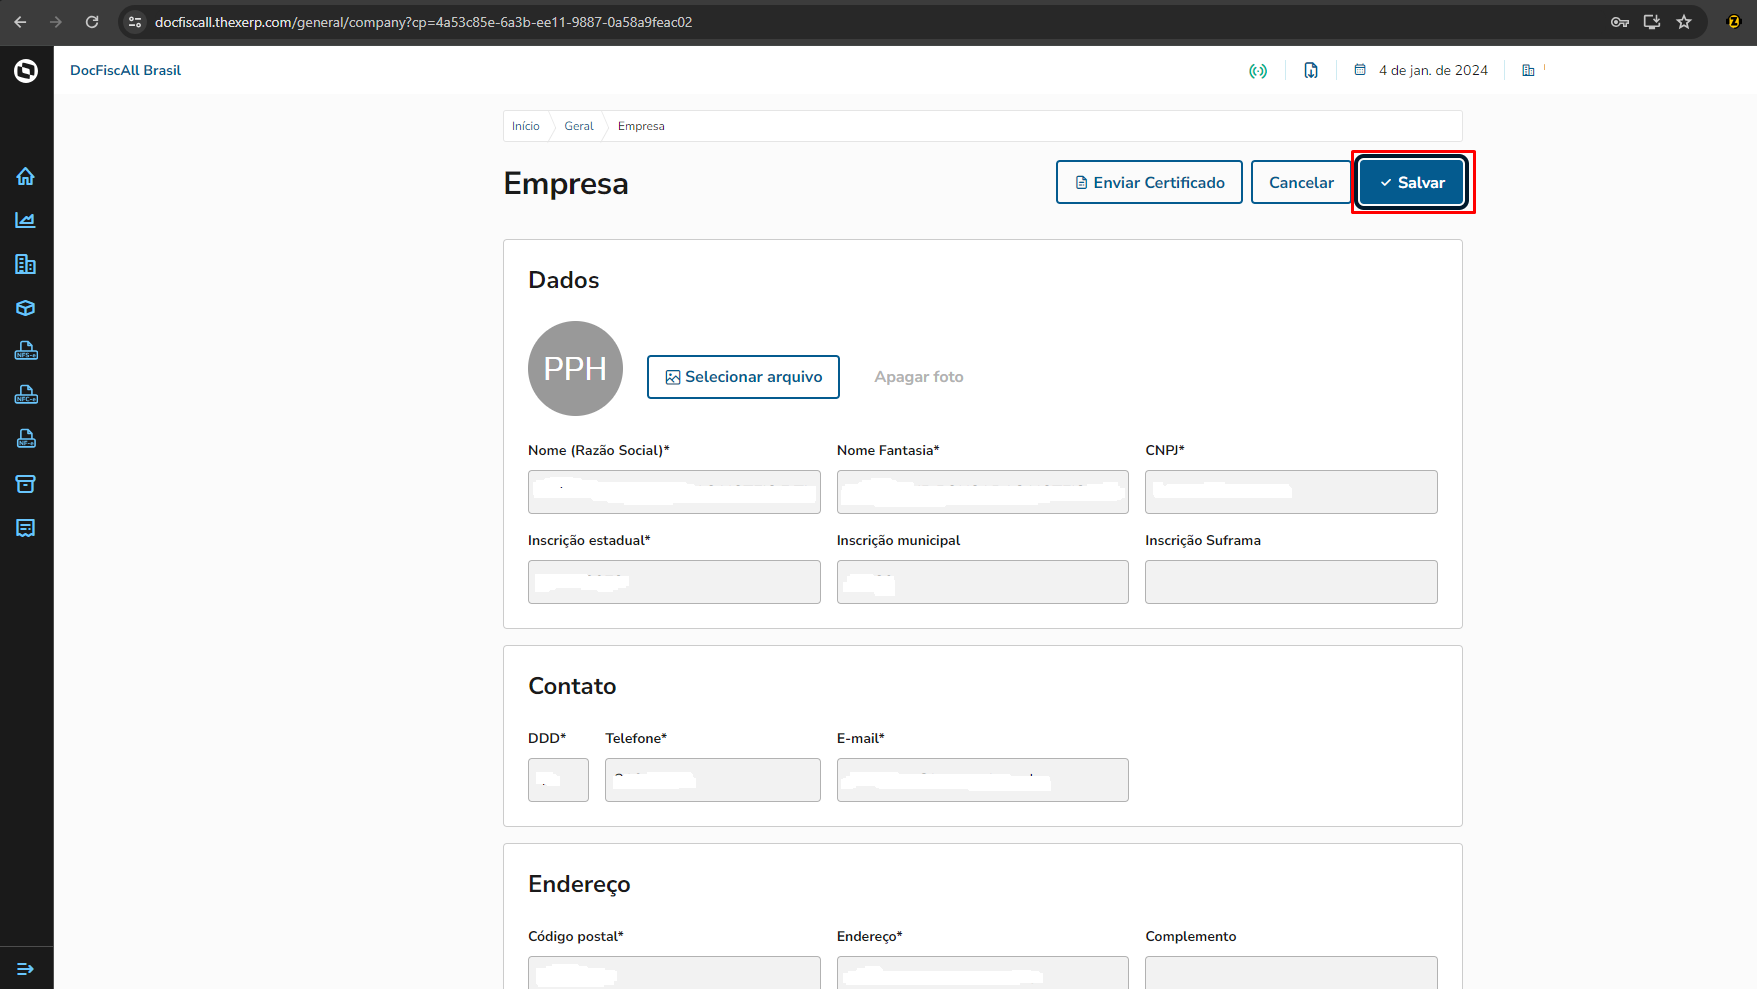This screenshot has width=1757, height=989.
Task: Open the browser password key icon
Action: (1620, 22)
